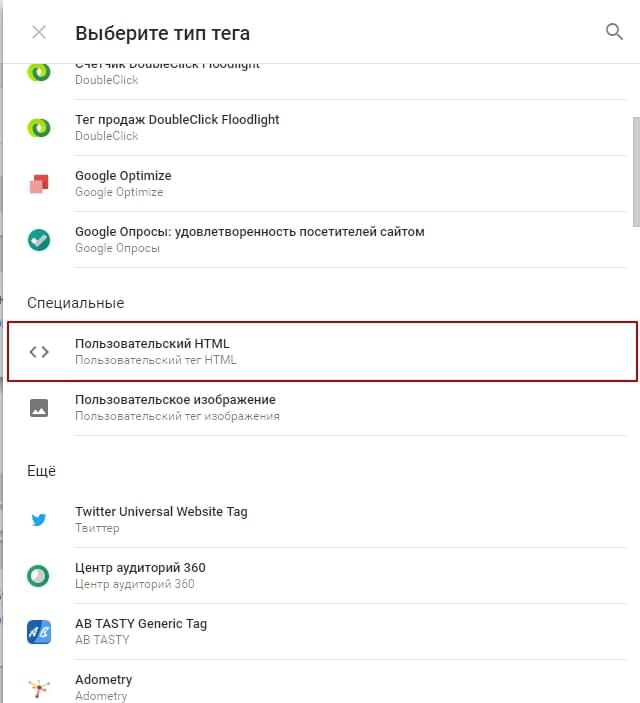
Task: Open search via magnifier icon
Action: tap(614, 31)
